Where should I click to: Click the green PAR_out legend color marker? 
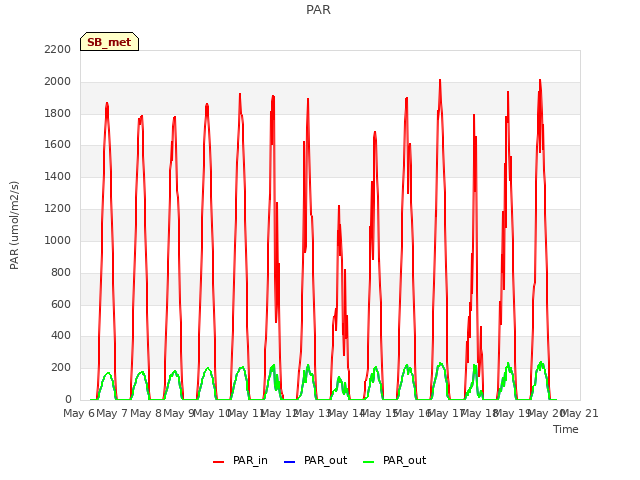tap(368, 462)
